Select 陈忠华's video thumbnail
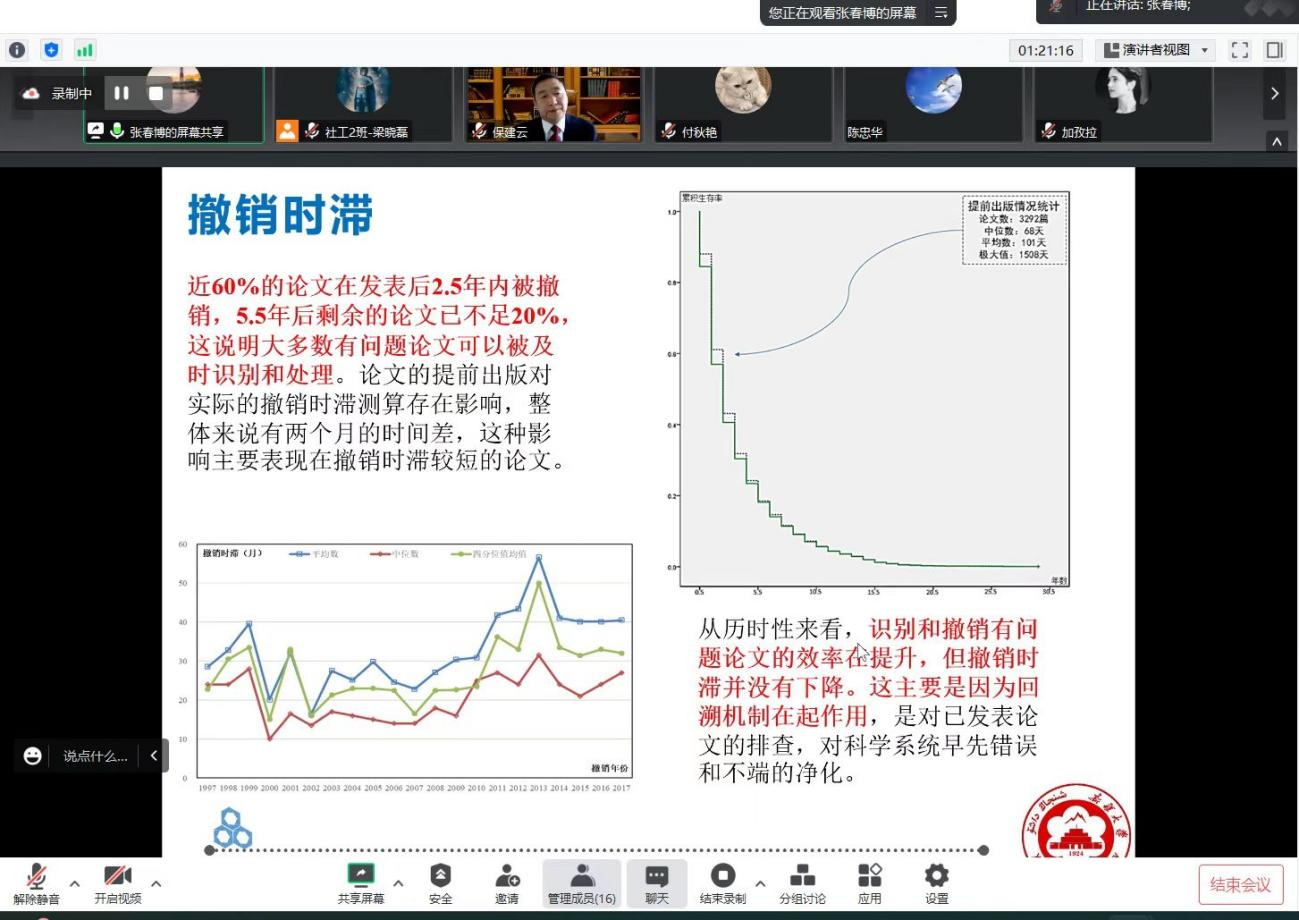The width and height of the screenshot is (1299, 920). (x=933, y=105)
